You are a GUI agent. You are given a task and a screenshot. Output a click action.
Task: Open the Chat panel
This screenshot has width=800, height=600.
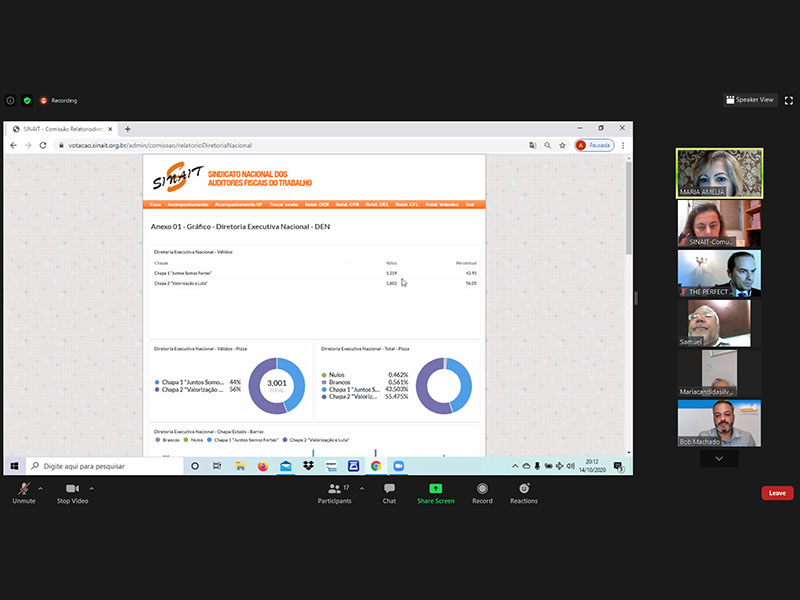[389, 492]
